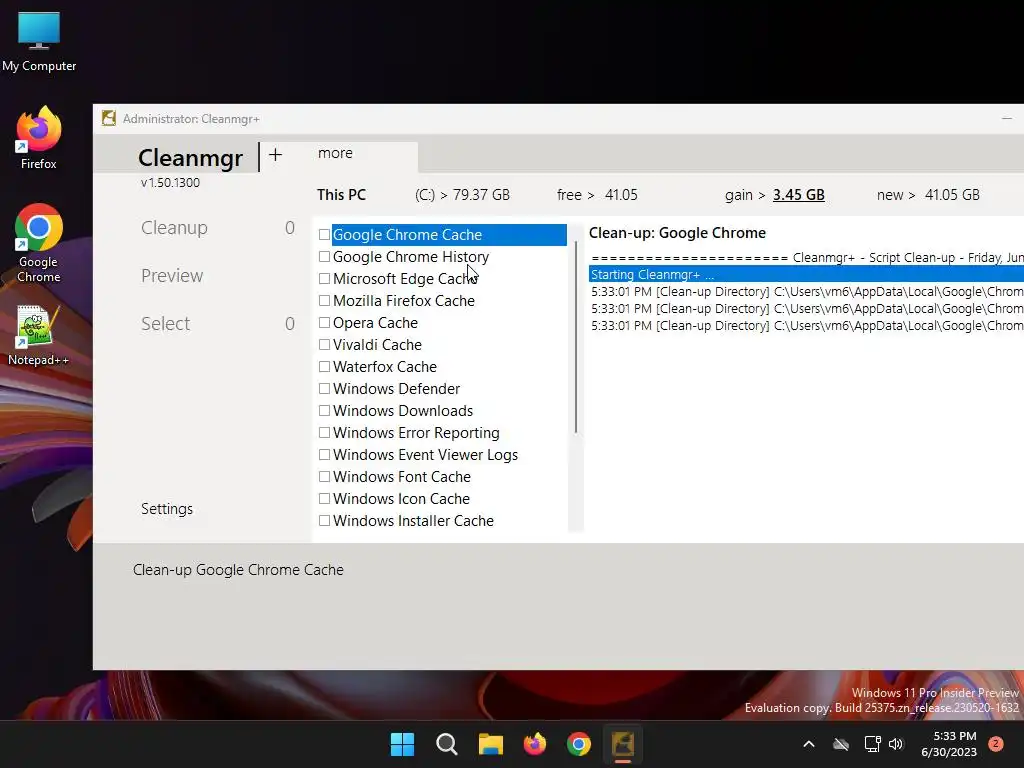Click the Clean-up: Google Chrome heading
This screenshot has width=1024, height=768.
point(677,233)
